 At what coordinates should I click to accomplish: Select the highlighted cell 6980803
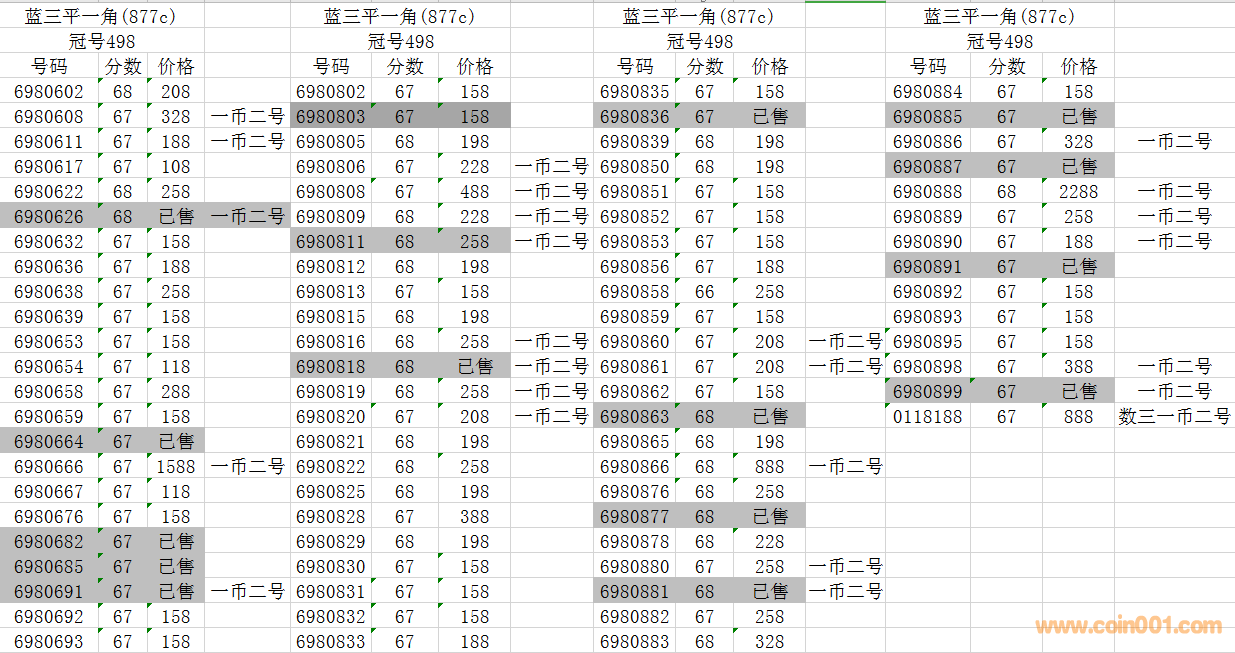point(331,117)
